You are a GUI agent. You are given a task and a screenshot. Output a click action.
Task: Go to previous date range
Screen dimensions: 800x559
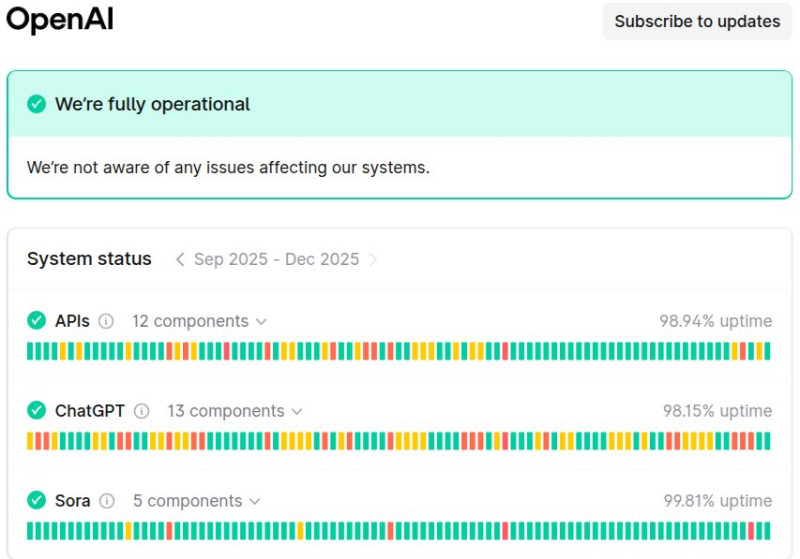point(180,259)
